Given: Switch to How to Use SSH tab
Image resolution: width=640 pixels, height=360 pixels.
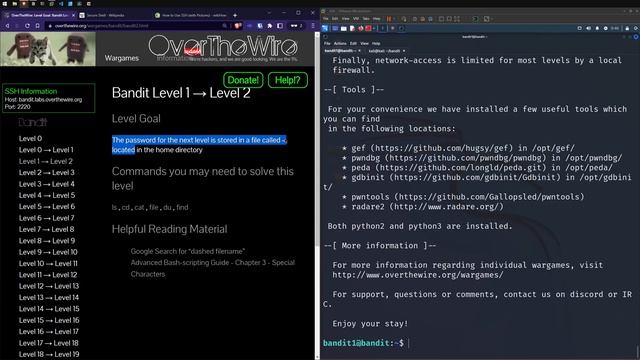Looking at the screenshot, I should (x=192, y=15).
